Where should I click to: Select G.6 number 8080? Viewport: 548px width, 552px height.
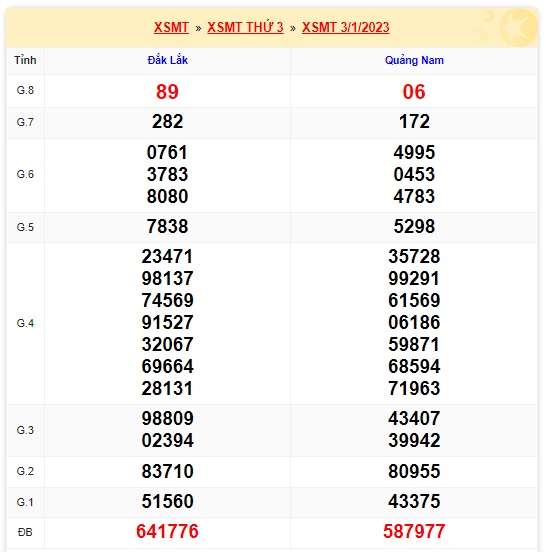(x=168, y=196)
